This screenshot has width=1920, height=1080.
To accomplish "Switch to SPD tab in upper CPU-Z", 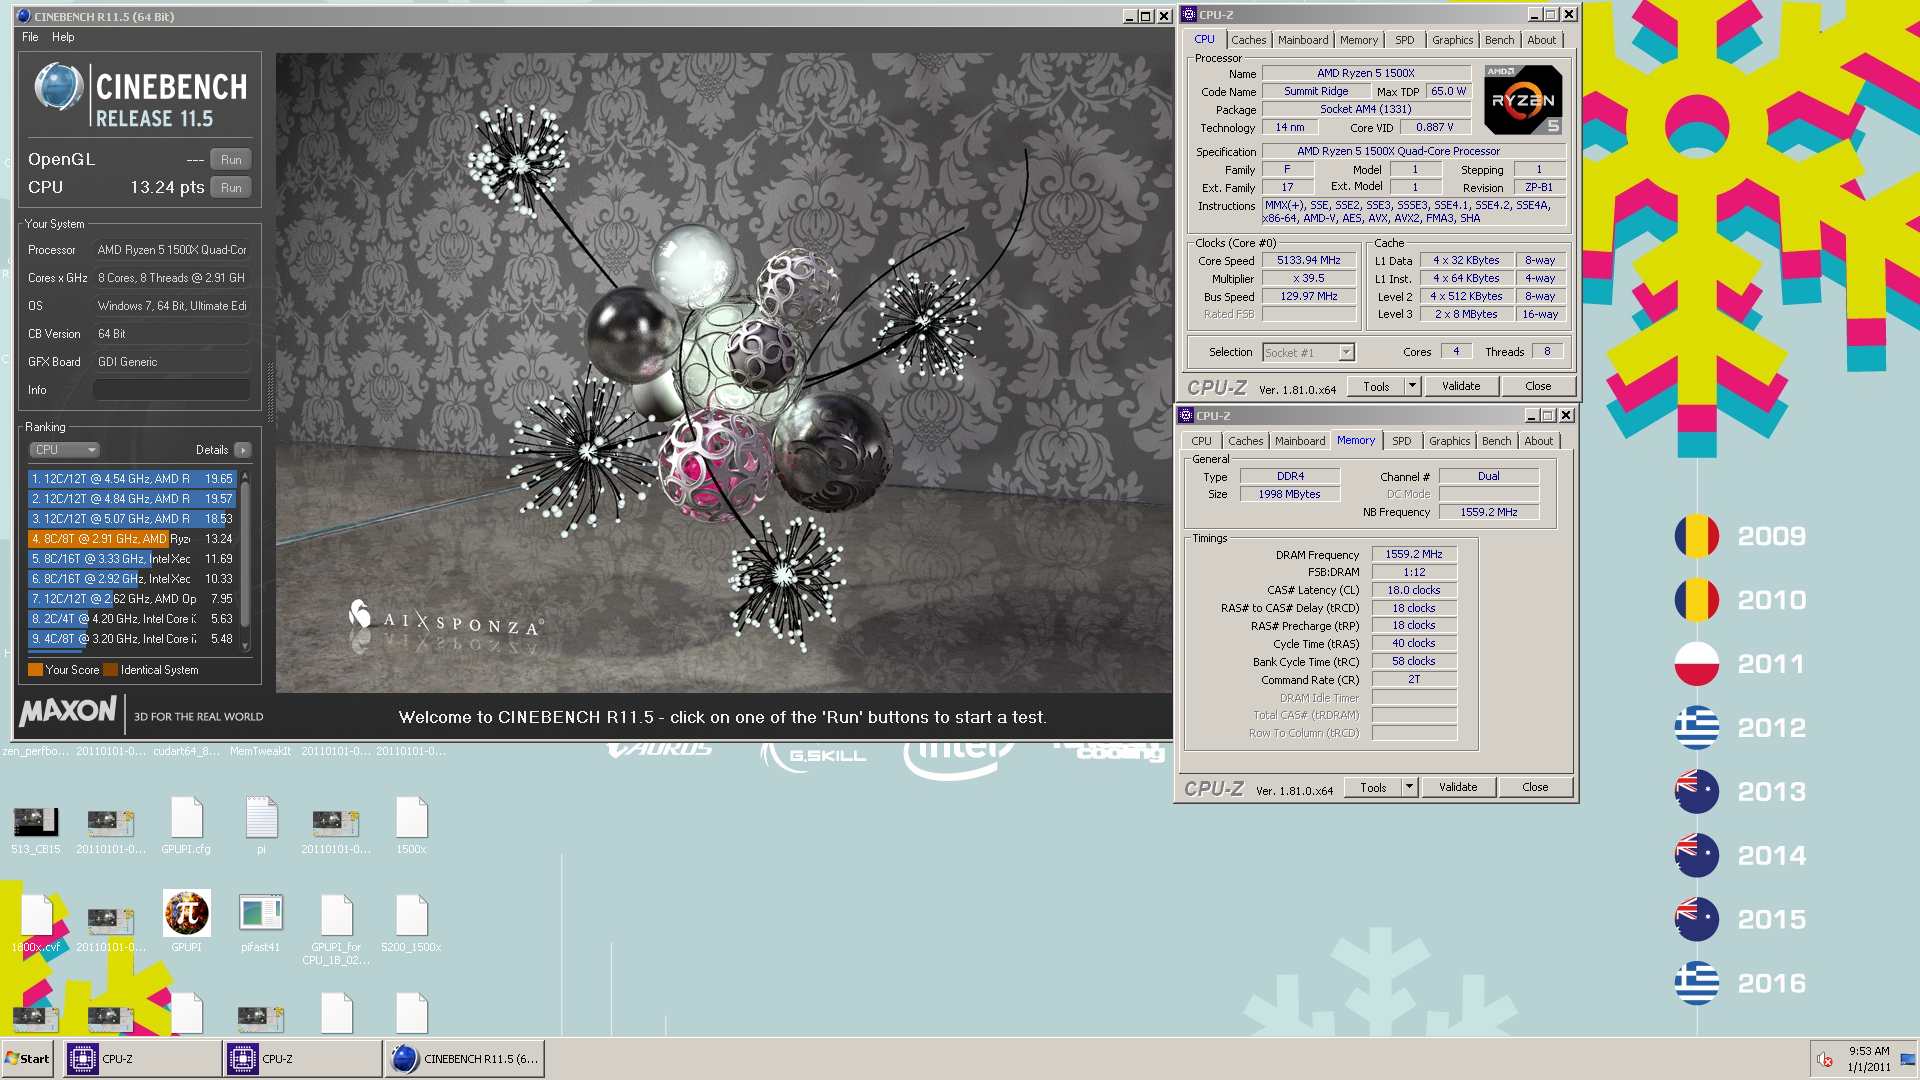I will [1405, 40].
